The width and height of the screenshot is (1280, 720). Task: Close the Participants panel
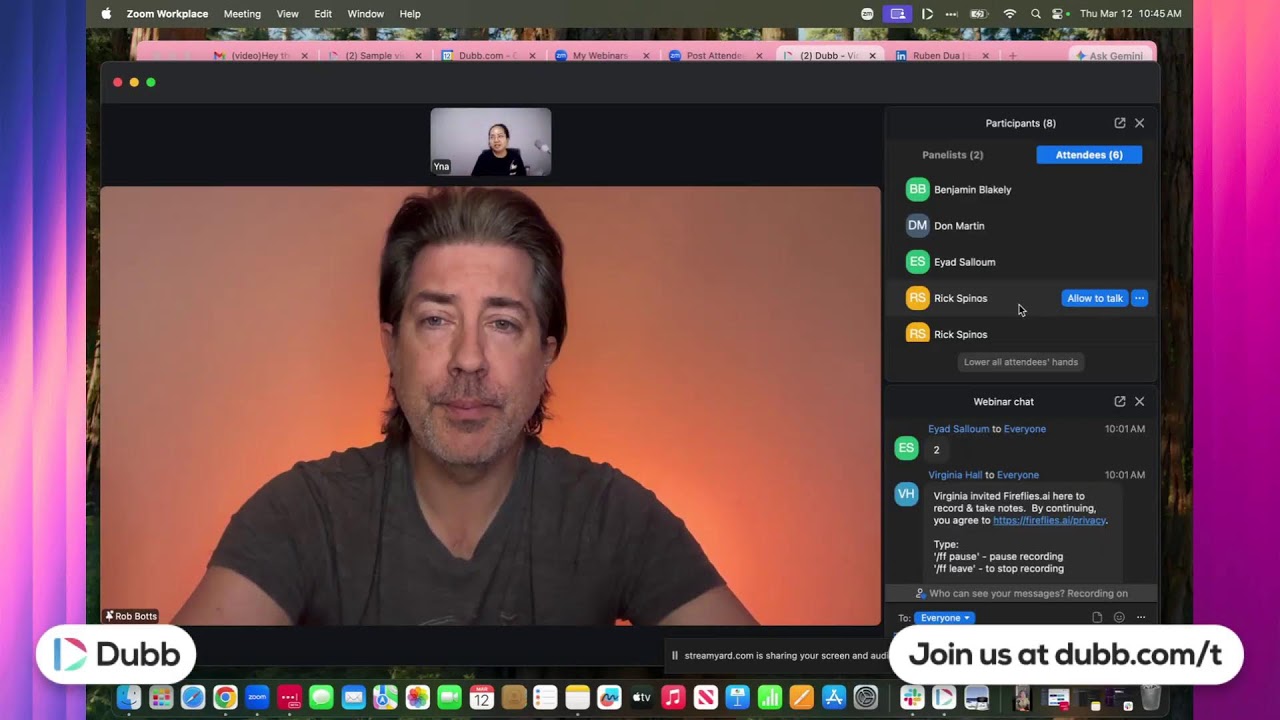[1139, 123]
